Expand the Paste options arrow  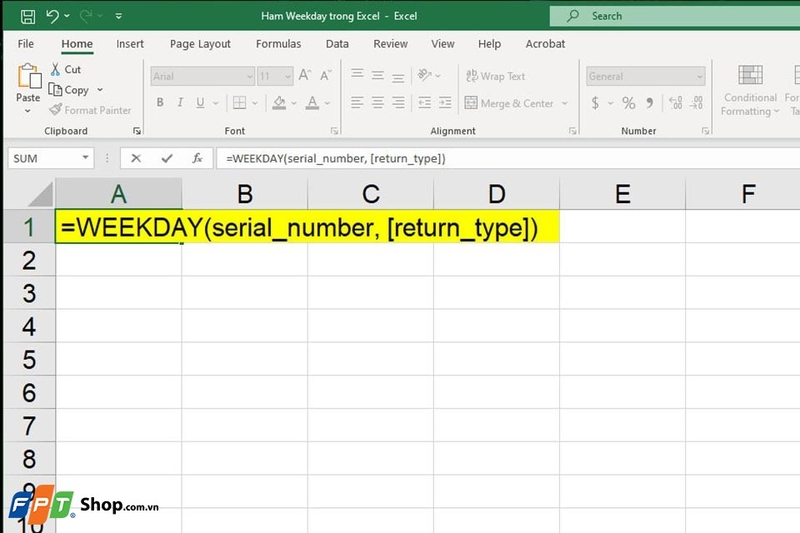28,111
